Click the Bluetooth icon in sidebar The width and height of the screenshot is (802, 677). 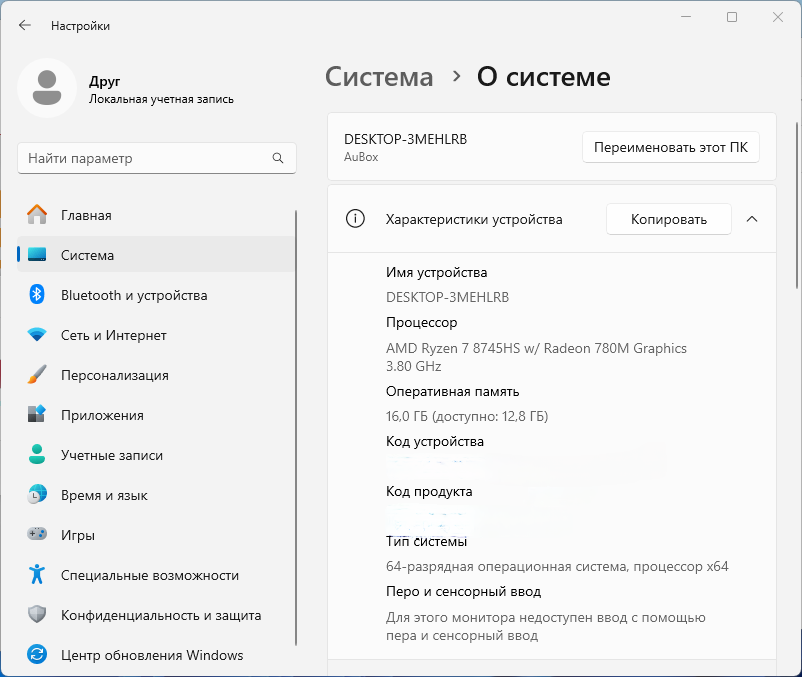point(37,295)
